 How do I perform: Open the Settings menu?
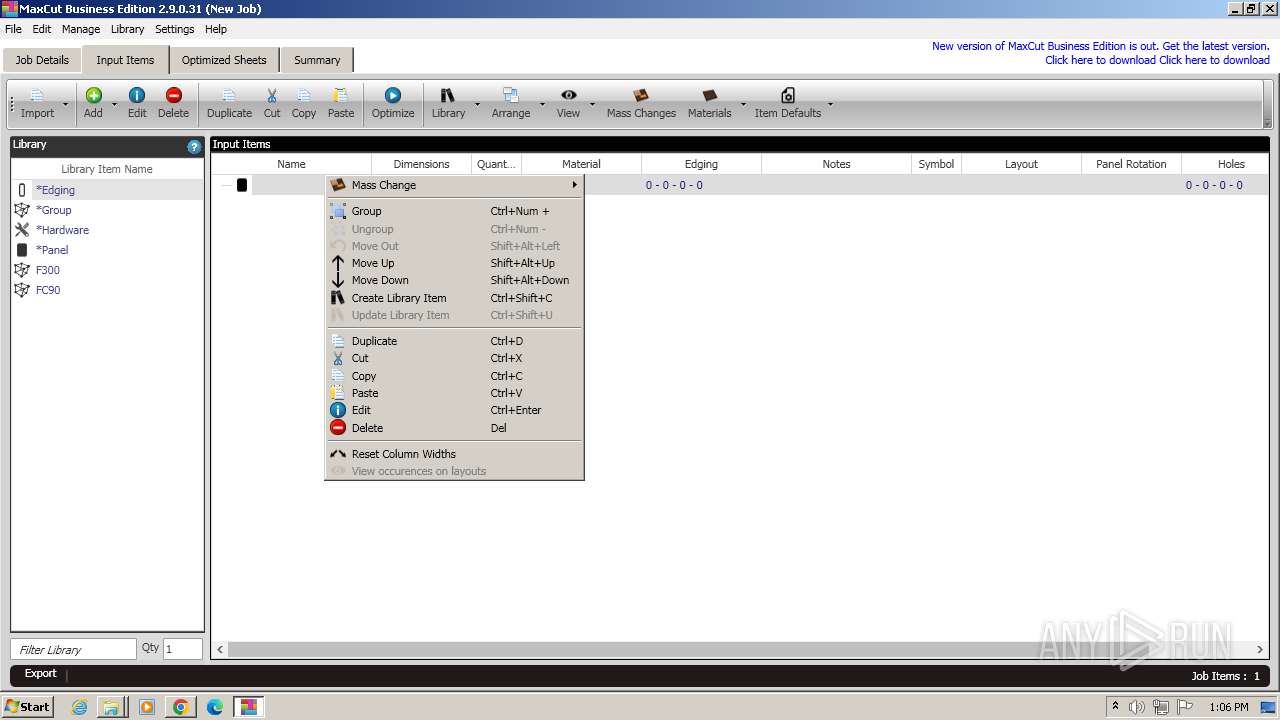174,29
